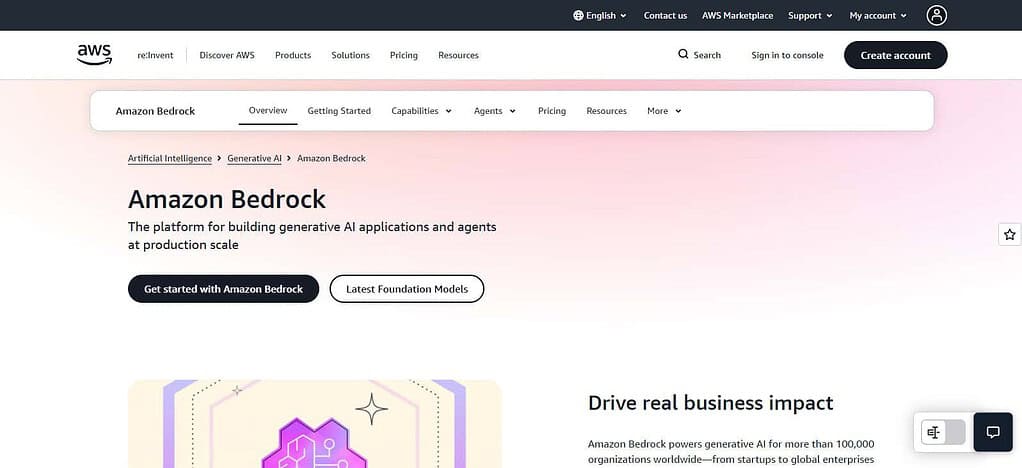The image size is (1022, 468).
Task: Open the Bedrock Resources tab
Action: click(x=606, y=111)
